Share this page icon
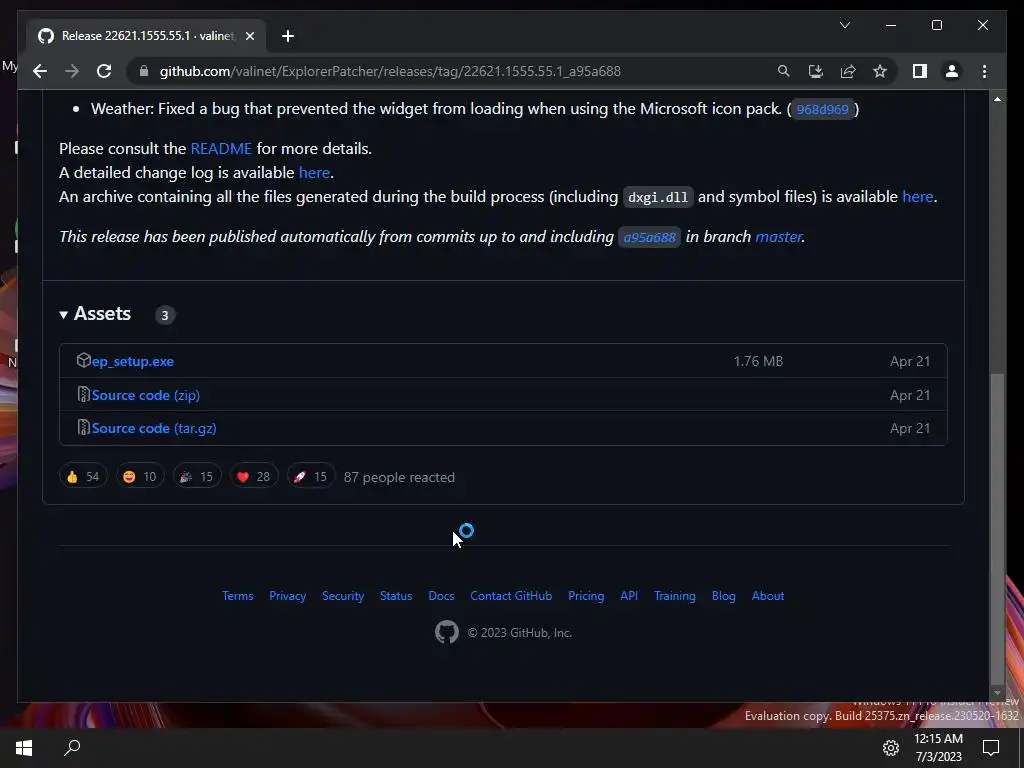This screenshot has height=768, width=1024. (x=848, y=71)
